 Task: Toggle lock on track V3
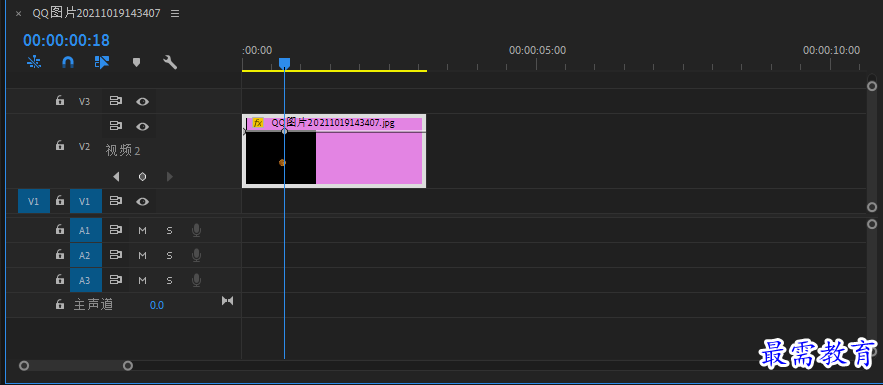pyautogui.click(x=59, y=101)
